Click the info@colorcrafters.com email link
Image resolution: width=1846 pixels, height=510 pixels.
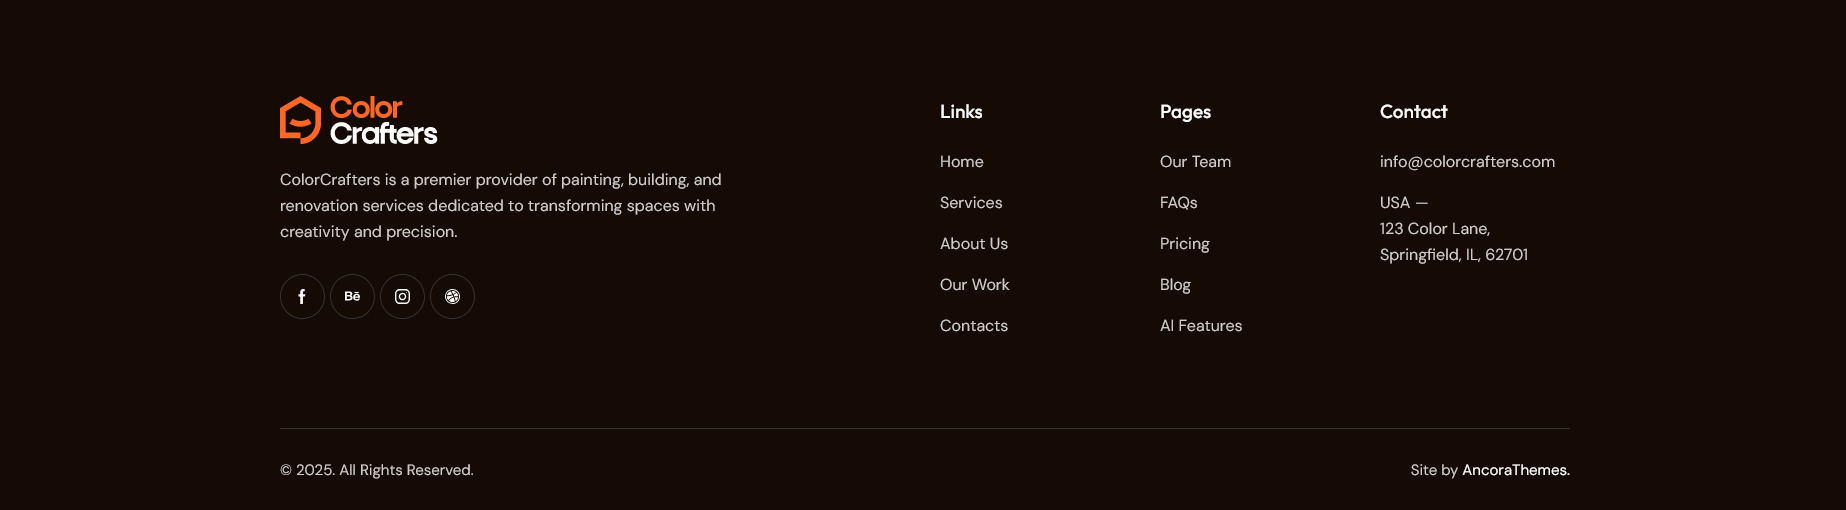point(1467,162)
